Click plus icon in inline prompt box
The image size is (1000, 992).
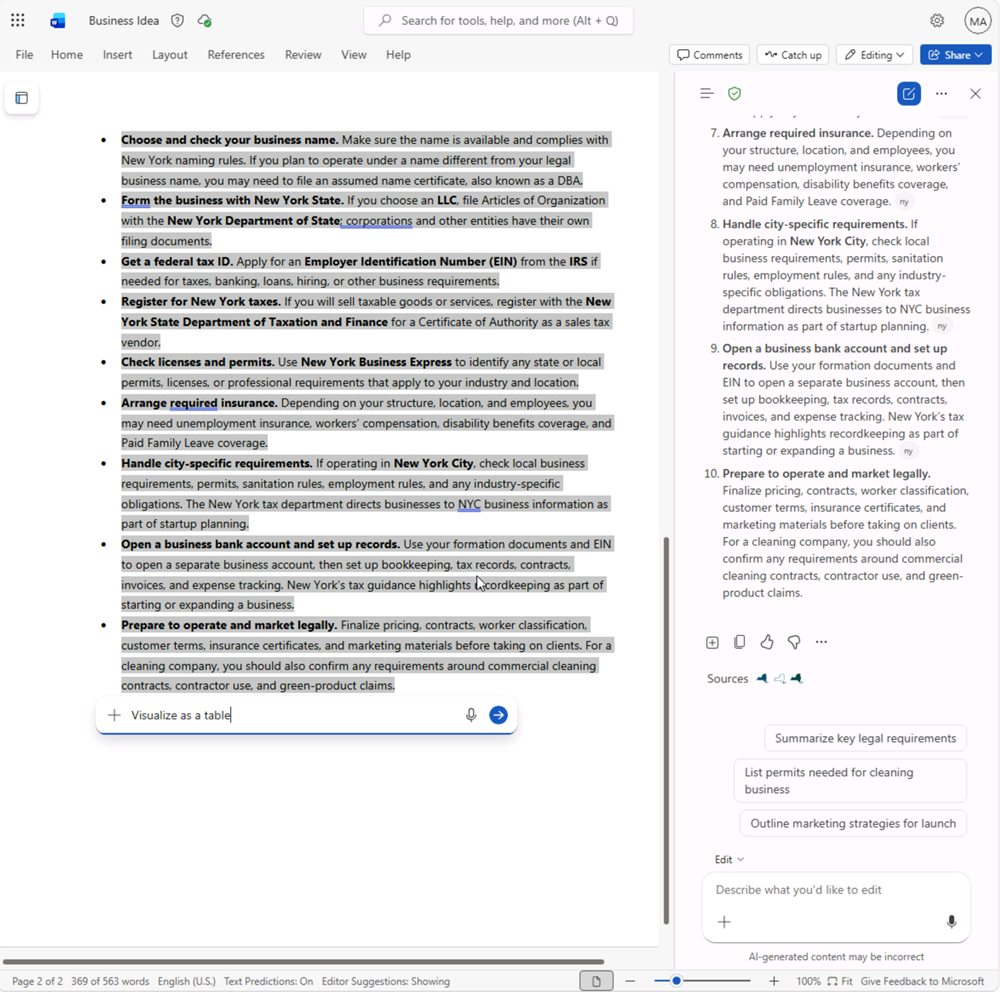pyautogui.click(x=114, y=715)
